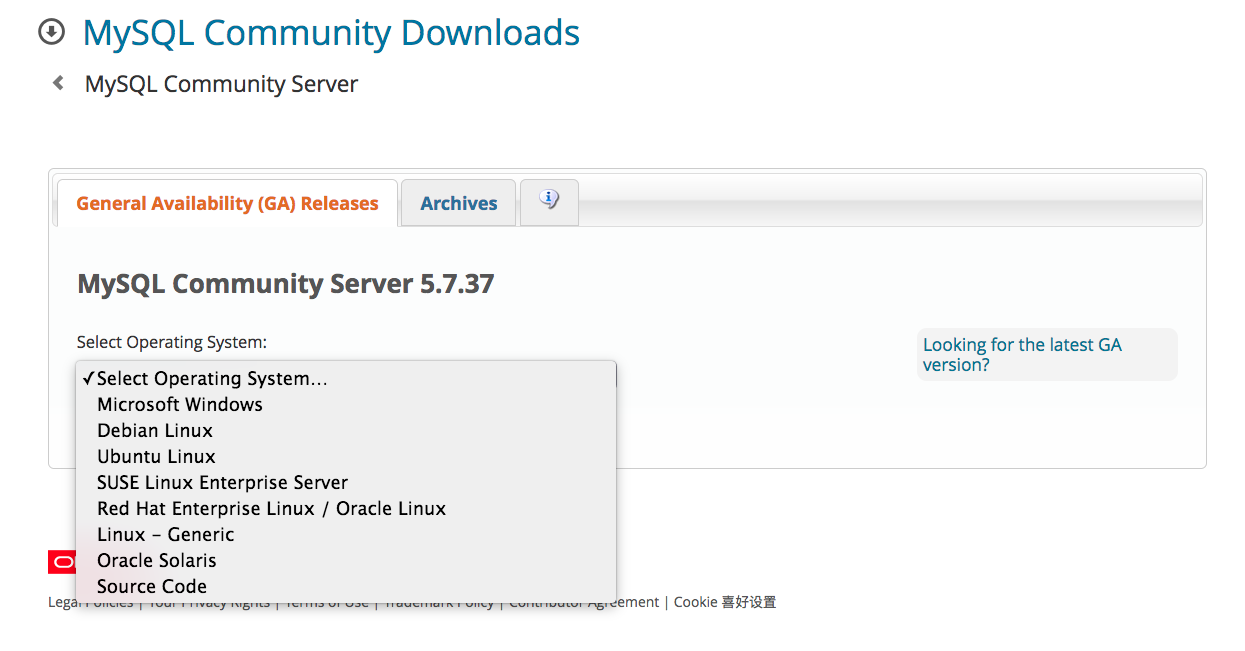Open the info bubble icon tab

click(549, 201)
